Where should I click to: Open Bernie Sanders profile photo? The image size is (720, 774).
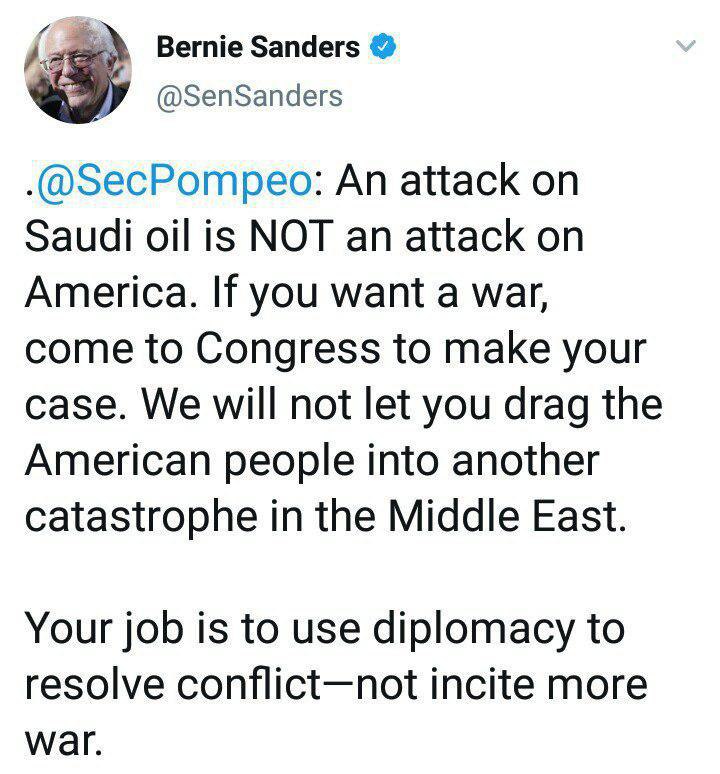point(78,69)
